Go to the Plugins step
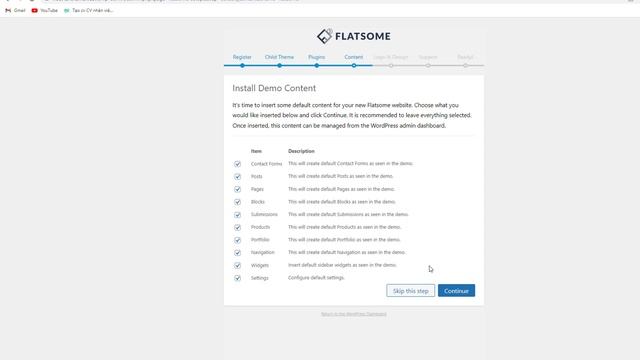This screenshot has height=360, width=640. point(317,57)
